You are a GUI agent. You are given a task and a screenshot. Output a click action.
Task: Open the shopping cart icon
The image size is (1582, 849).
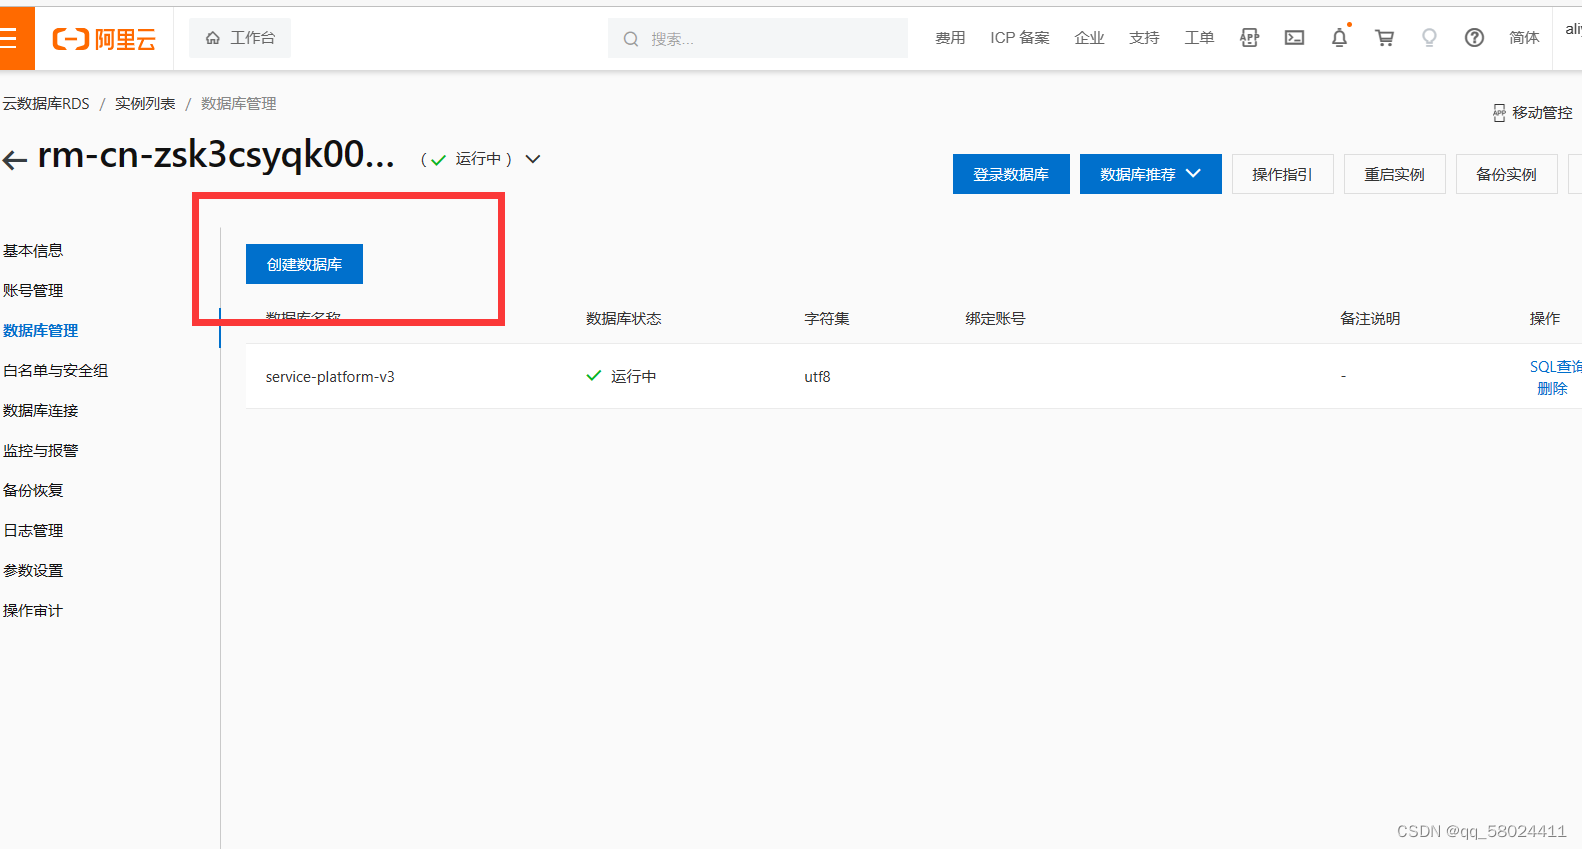pos(1384,38)
